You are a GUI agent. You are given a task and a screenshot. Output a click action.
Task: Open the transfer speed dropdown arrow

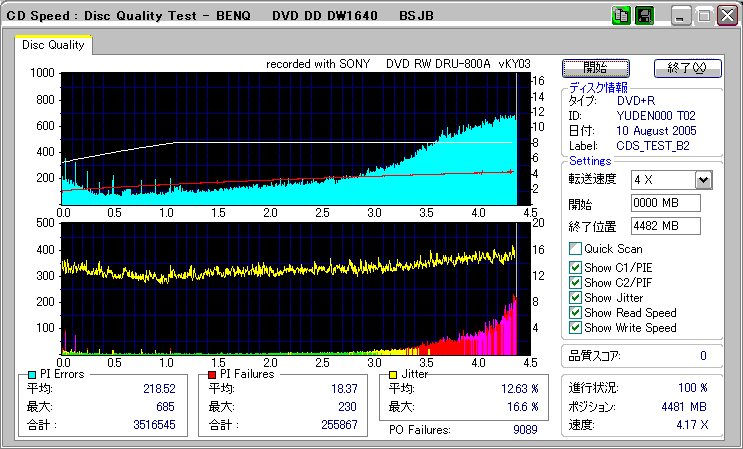[703, 180]
